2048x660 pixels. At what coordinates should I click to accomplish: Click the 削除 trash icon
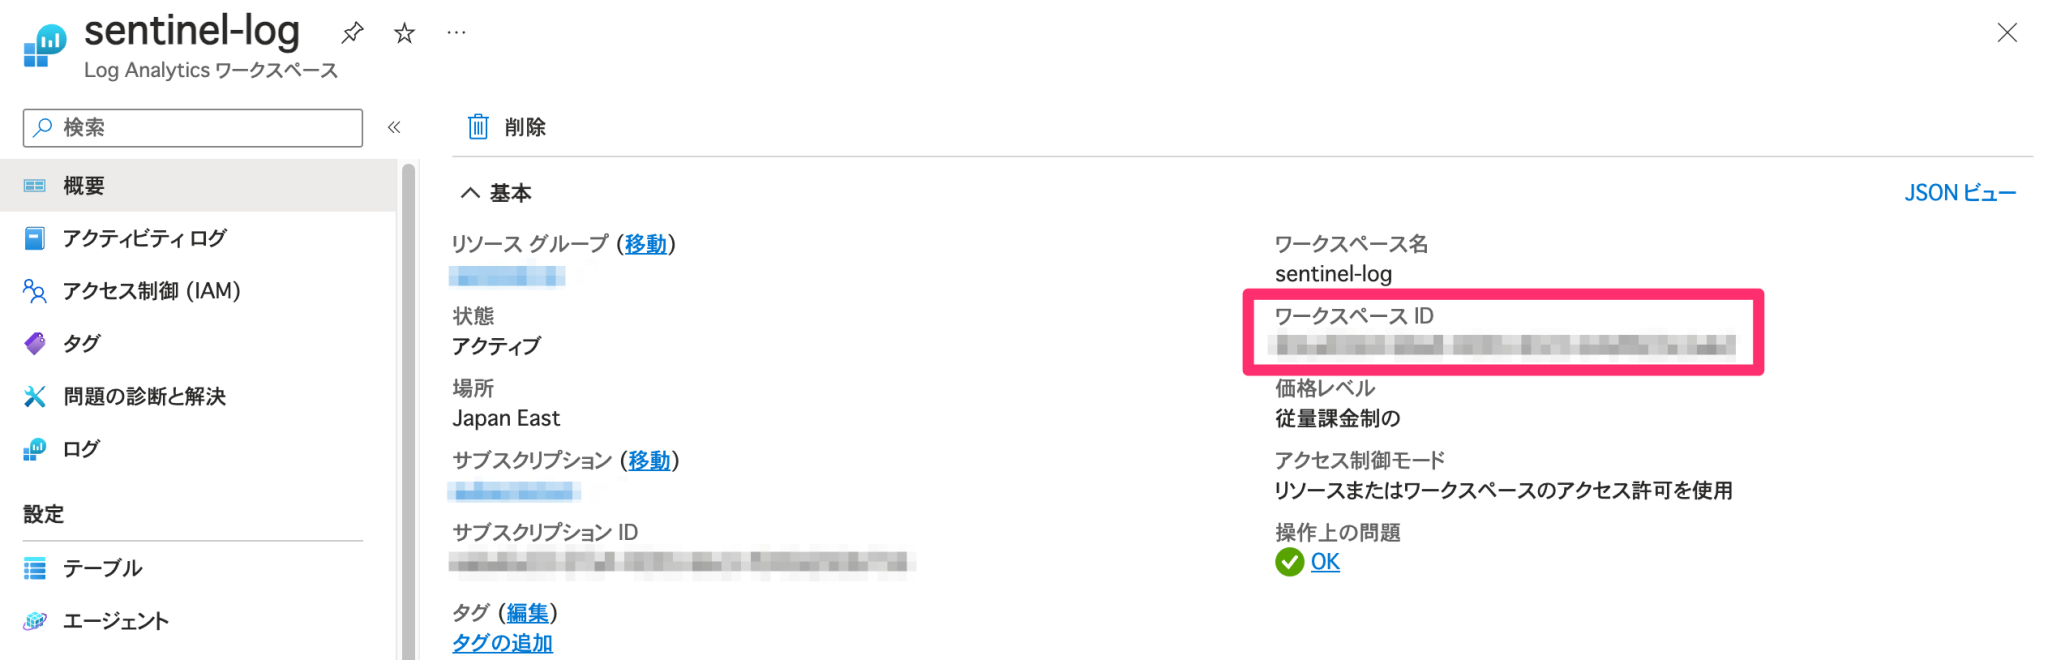coord(478,126)
